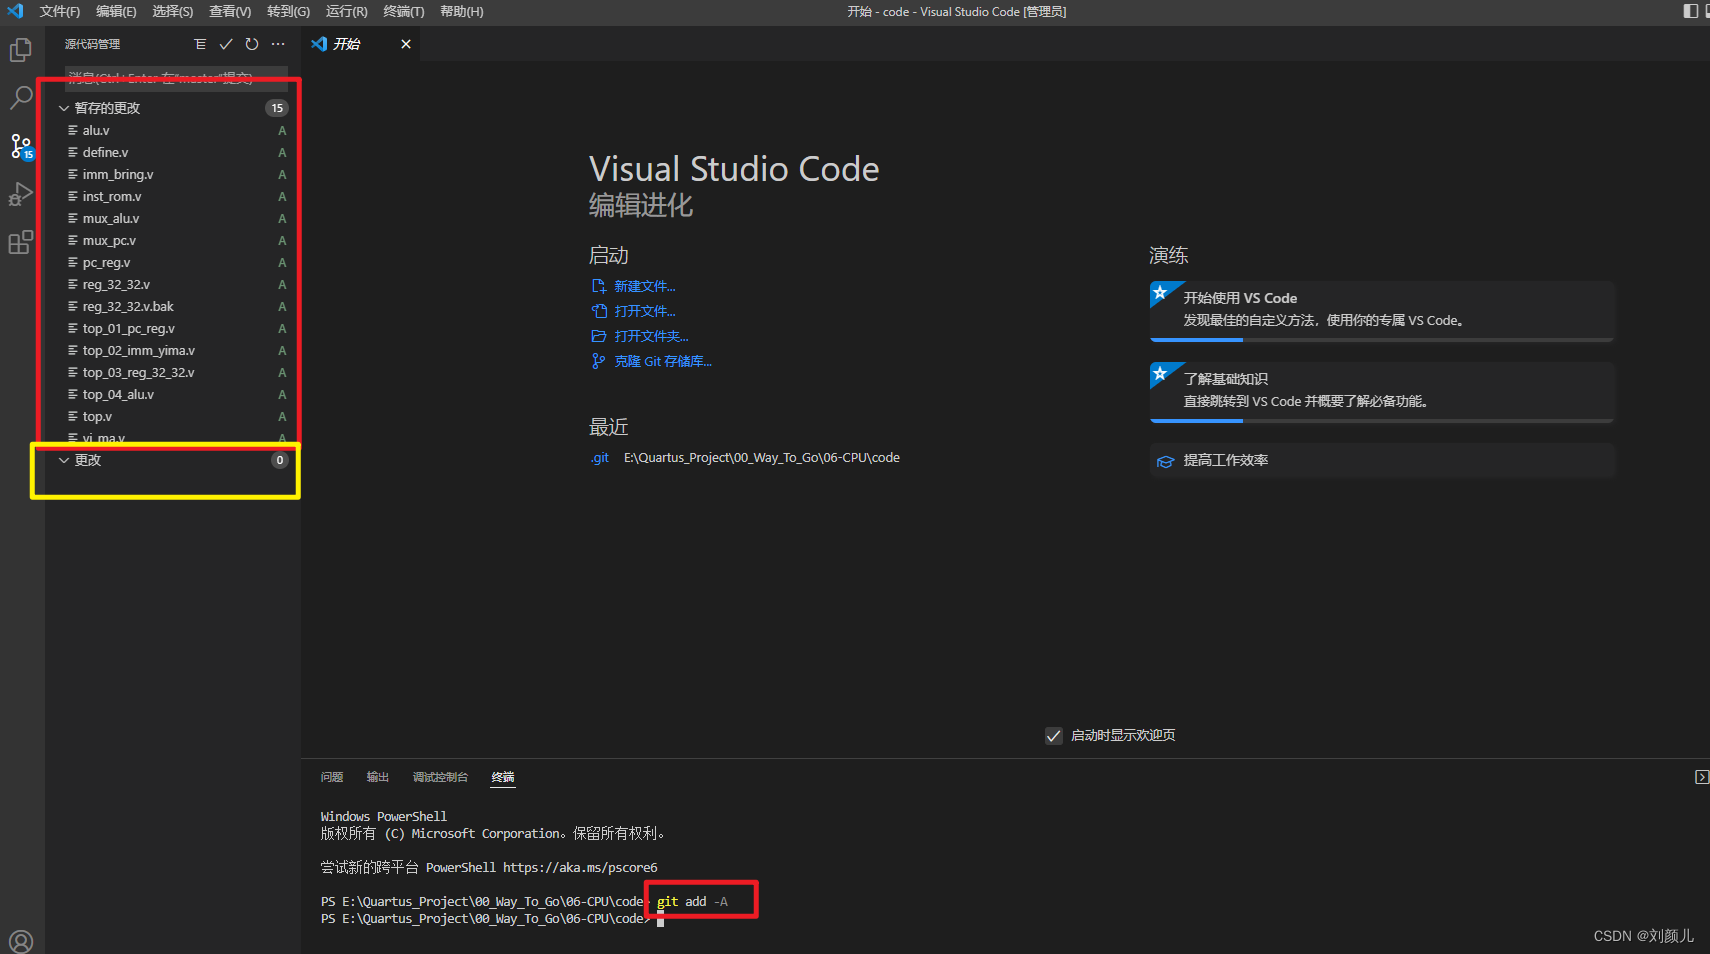Toggle the sidebar layout icon at top right
Image resolution: width=1710 pixels, height=954 pixels.
pyautogui.click(x=1691, y=11)
